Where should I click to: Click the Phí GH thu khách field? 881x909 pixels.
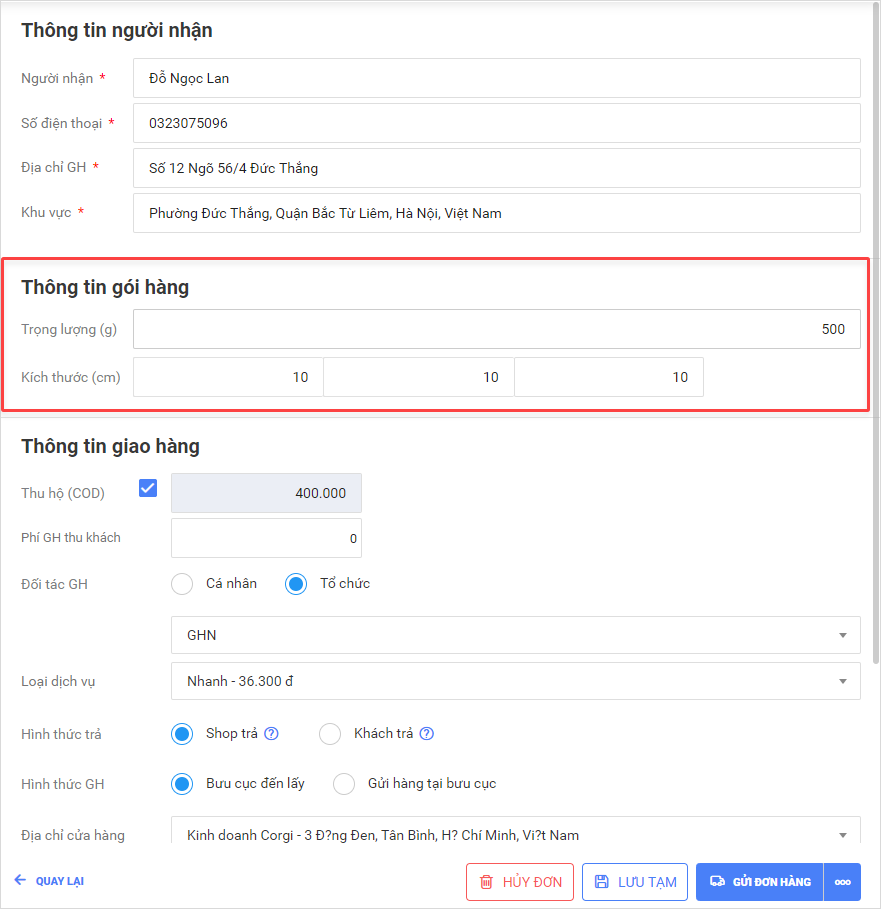266,538
